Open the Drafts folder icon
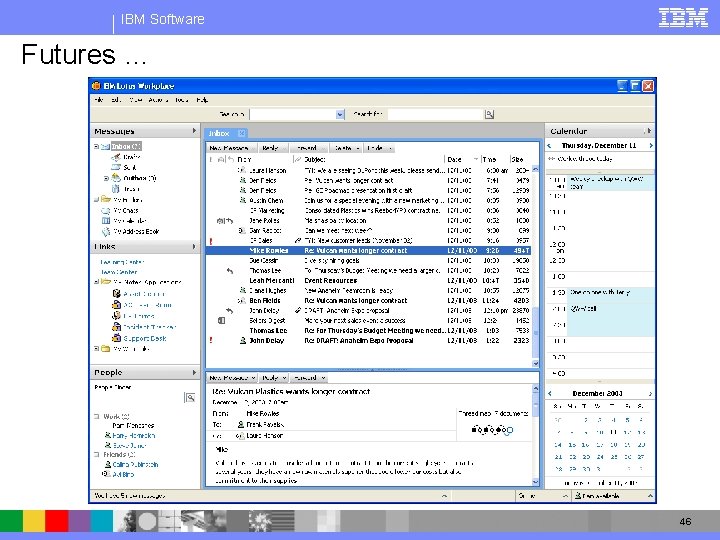 pos(116,157)
